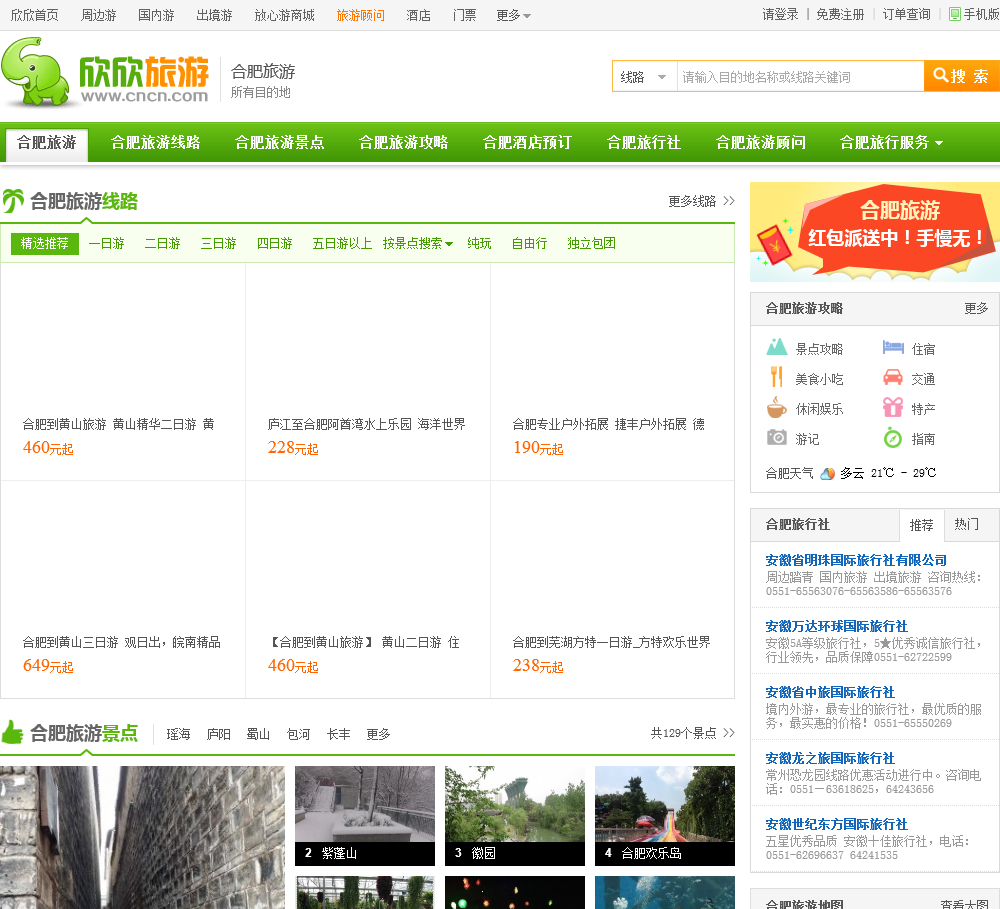Click the cloudy weather icon
Screen dimensions: 1000x909
(x=828, y=473)
